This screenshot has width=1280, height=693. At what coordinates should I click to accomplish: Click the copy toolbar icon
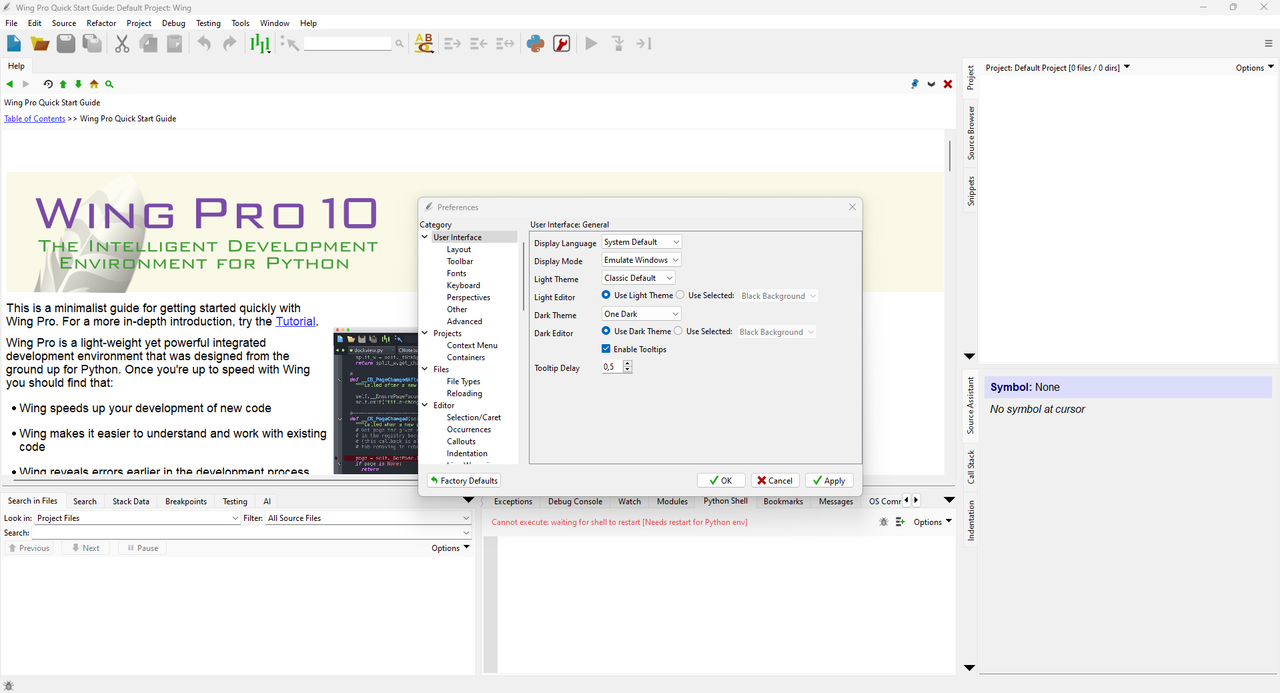click(148, 43)
